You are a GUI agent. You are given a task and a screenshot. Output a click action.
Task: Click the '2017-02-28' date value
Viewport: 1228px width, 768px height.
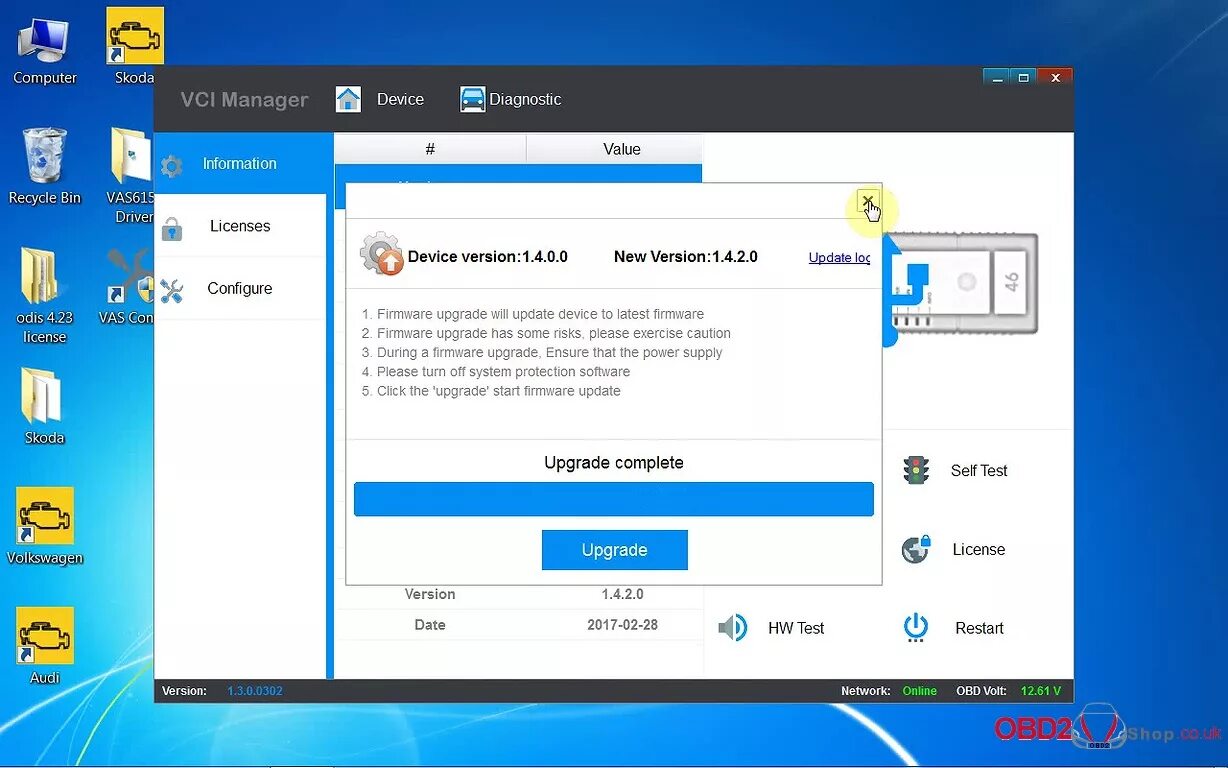click(x=622, y=625)
